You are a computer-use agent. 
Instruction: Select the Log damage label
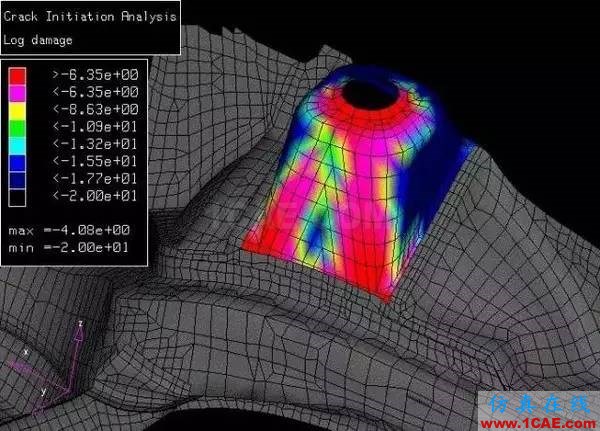point(38,39)
